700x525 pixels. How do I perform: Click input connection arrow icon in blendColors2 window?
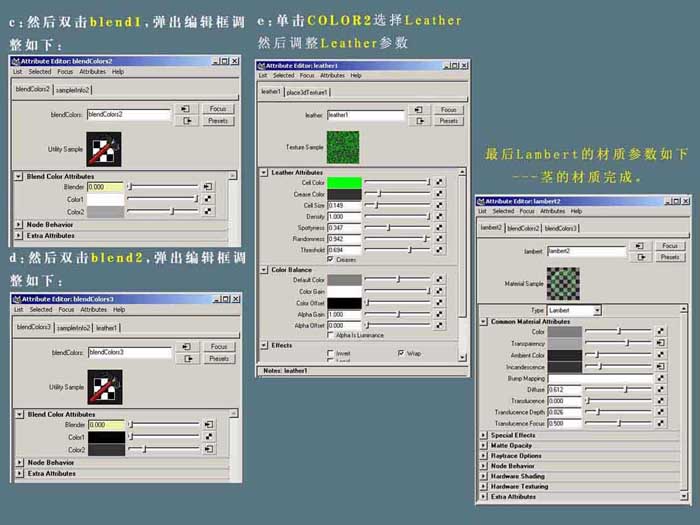coord(185,109)
